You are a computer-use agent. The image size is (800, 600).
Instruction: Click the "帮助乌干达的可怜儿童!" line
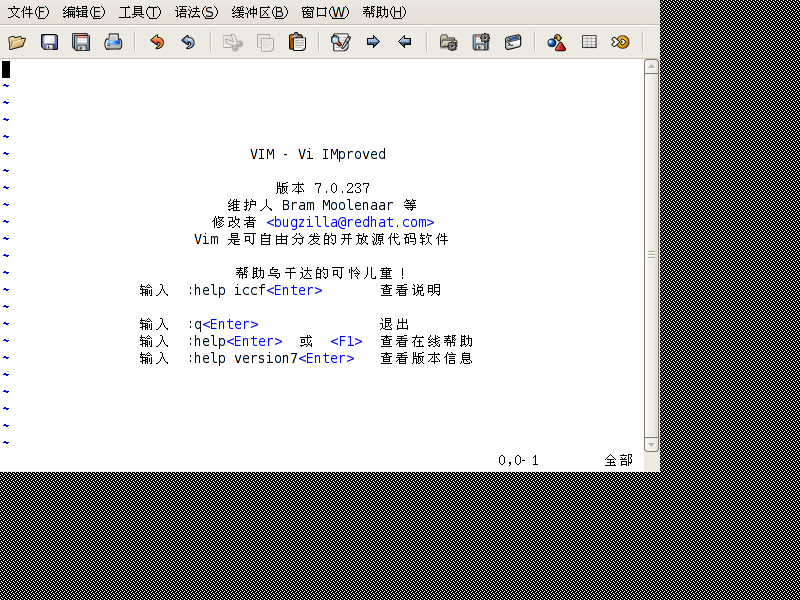321,273
